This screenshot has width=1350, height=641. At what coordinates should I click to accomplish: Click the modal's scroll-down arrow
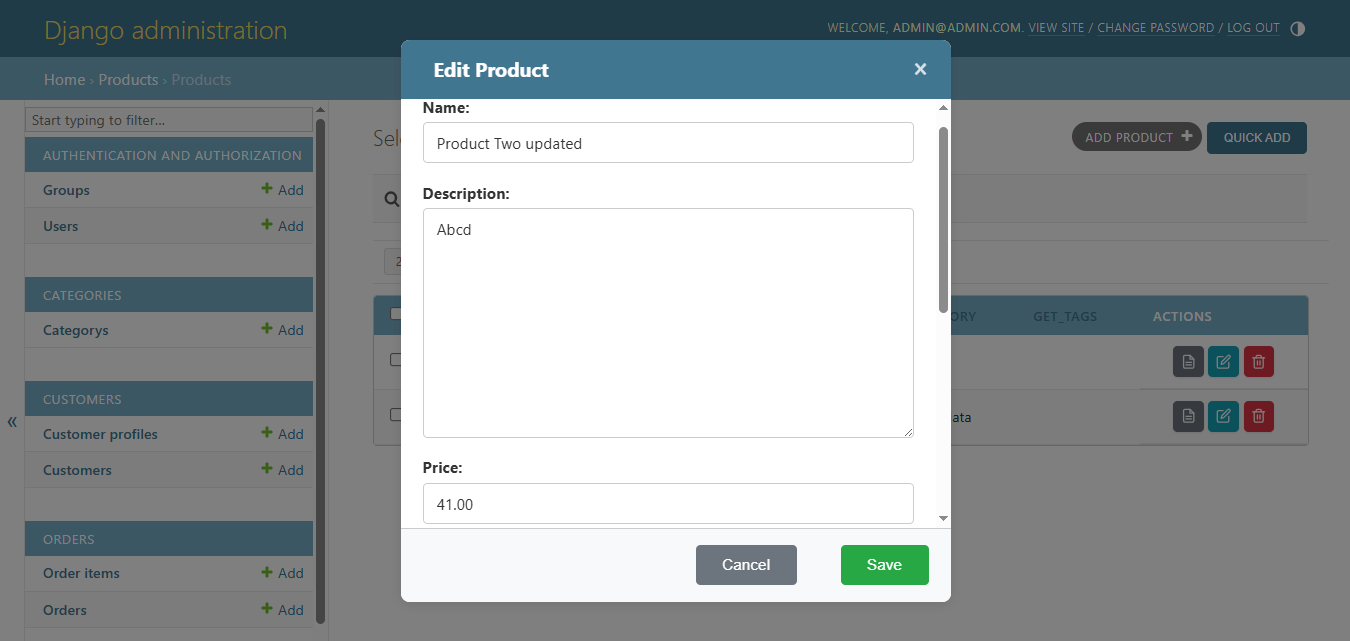coord(943,518)
